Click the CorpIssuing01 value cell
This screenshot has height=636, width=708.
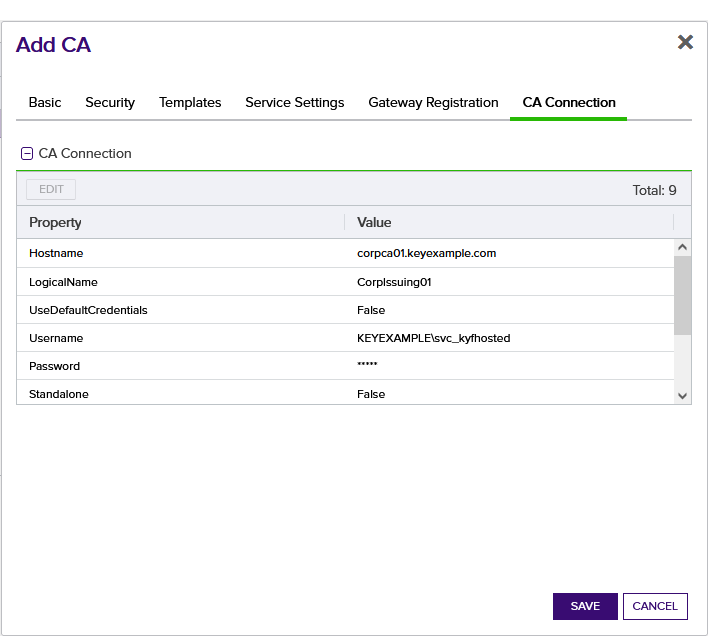pyautogui.click(x=394, y=282)
